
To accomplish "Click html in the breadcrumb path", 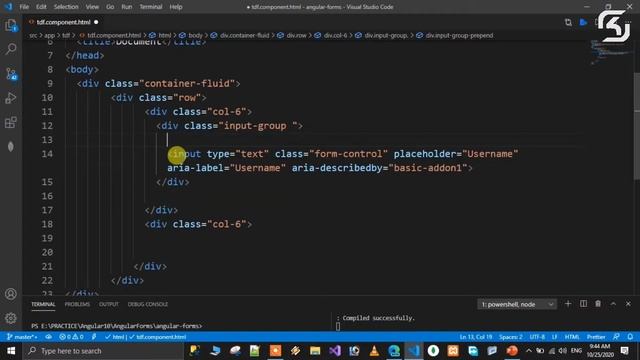I will (x=164, y=36).
